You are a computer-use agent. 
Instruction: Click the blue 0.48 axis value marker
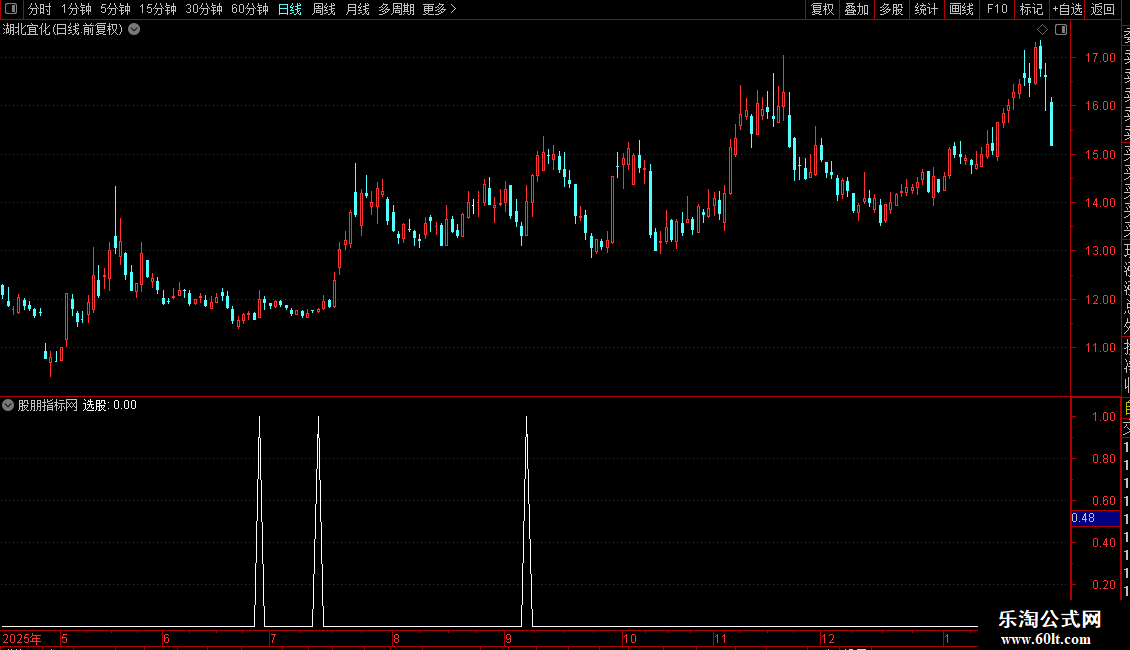coord(1095,518)
